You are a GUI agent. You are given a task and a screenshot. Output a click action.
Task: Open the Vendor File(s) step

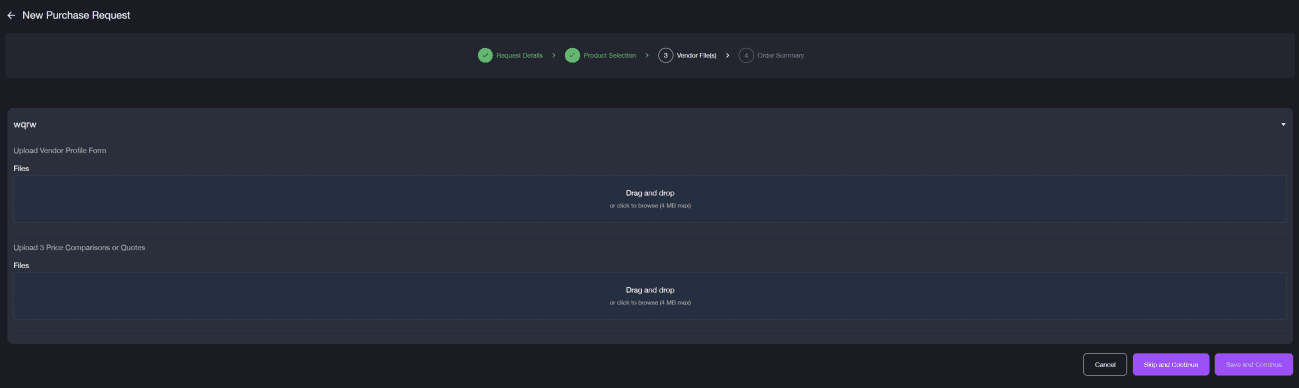pyautogui.click(x=697, y=55)
